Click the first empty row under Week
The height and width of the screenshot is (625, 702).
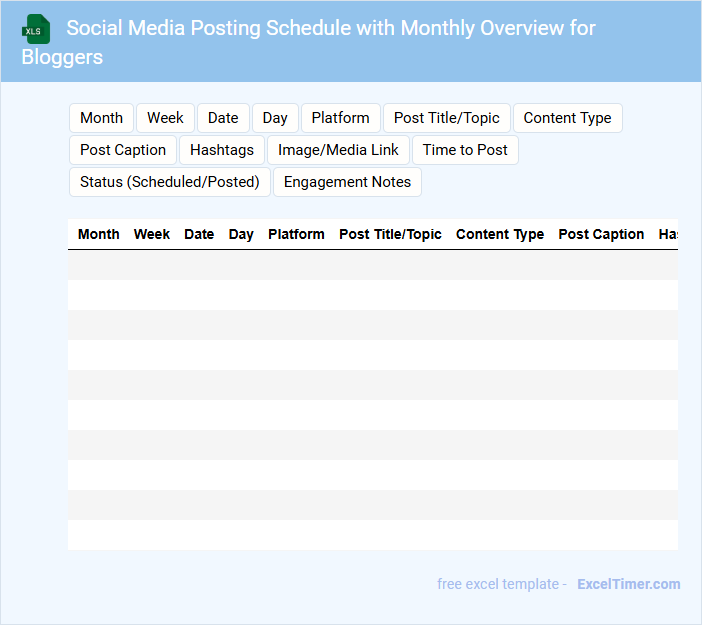[152, 265]
